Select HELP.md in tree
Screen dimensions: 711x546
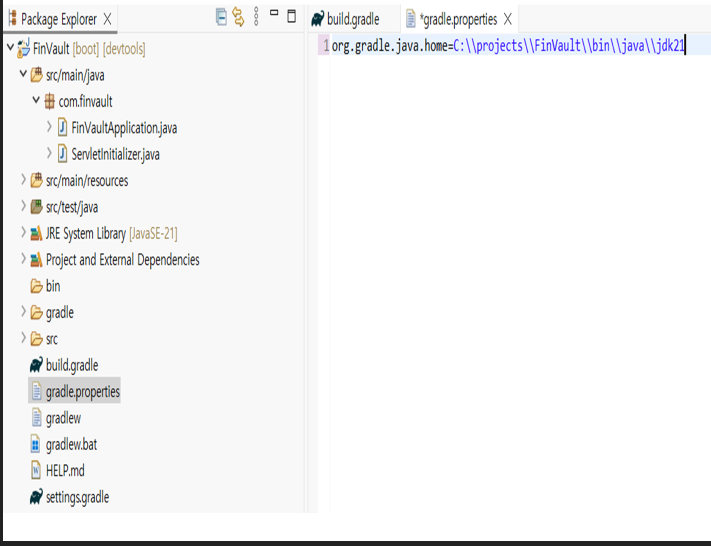tap(65, 470)
